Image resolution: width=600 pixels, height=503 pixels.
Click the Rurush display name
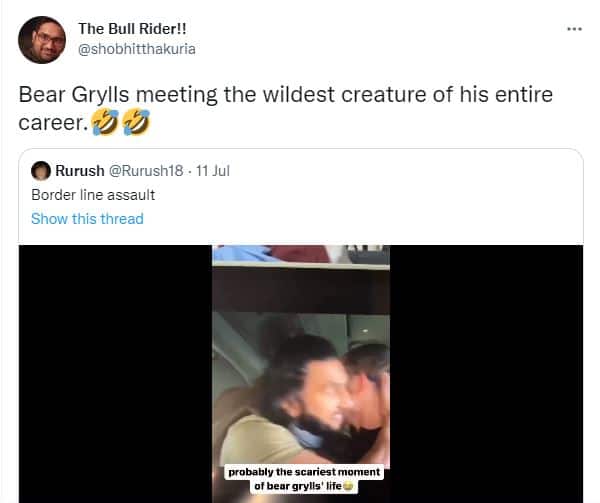(80, 171)
